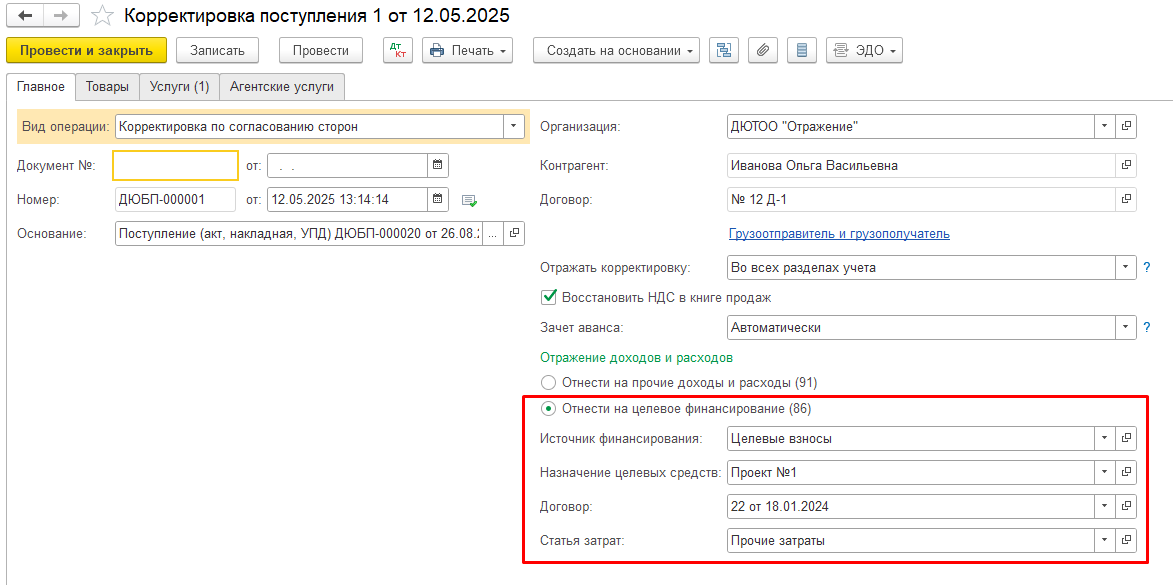
Task: Switch to the Товары tab
Action: click(107, 87)
